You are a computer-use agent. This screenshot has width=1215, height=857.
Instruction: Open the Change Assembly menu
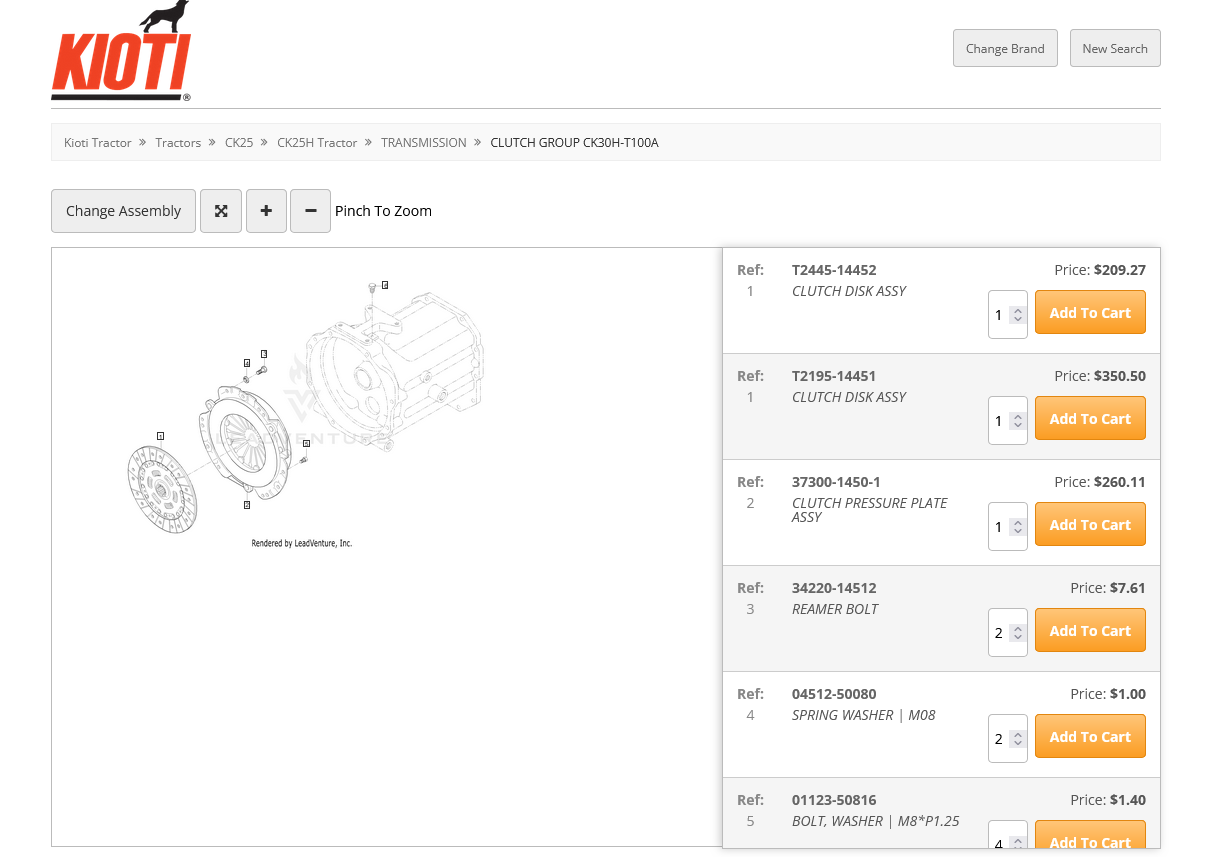tap(123, 211)
